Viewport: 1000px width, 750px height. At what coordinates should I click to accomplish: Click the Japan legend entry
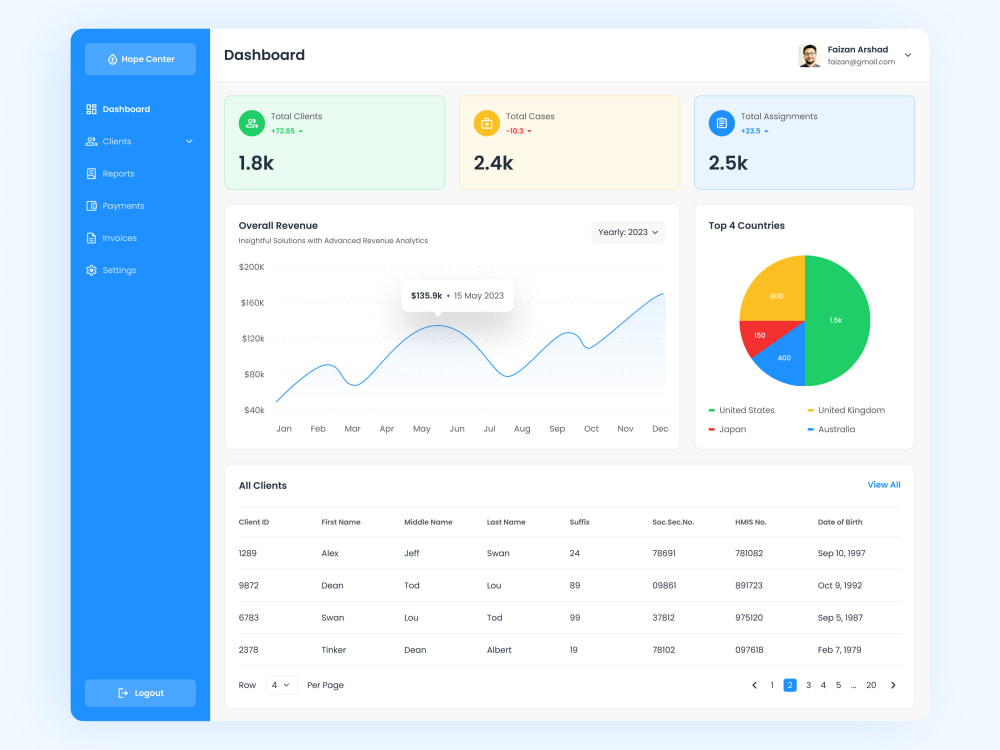pyautogui.click(x=727, y=429)
